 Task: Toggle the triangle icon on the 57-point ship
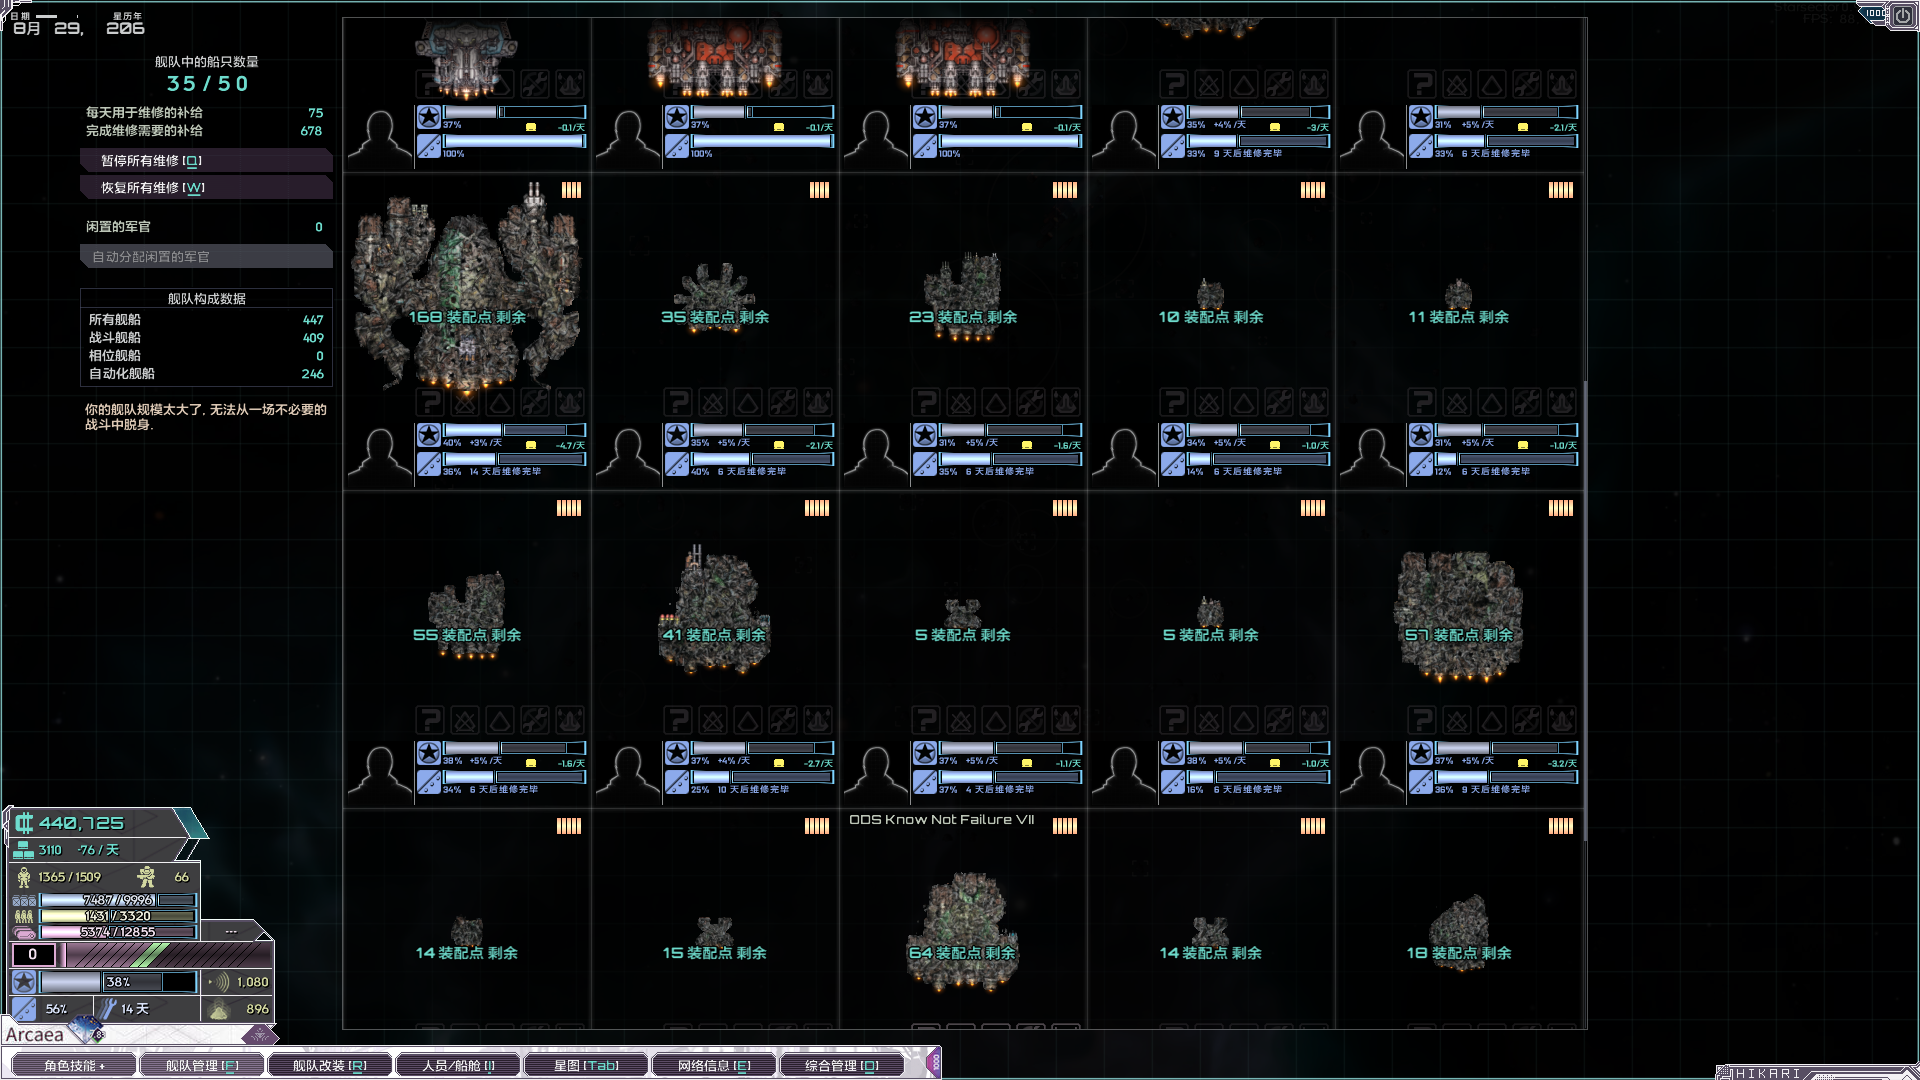coord(1491,720)
